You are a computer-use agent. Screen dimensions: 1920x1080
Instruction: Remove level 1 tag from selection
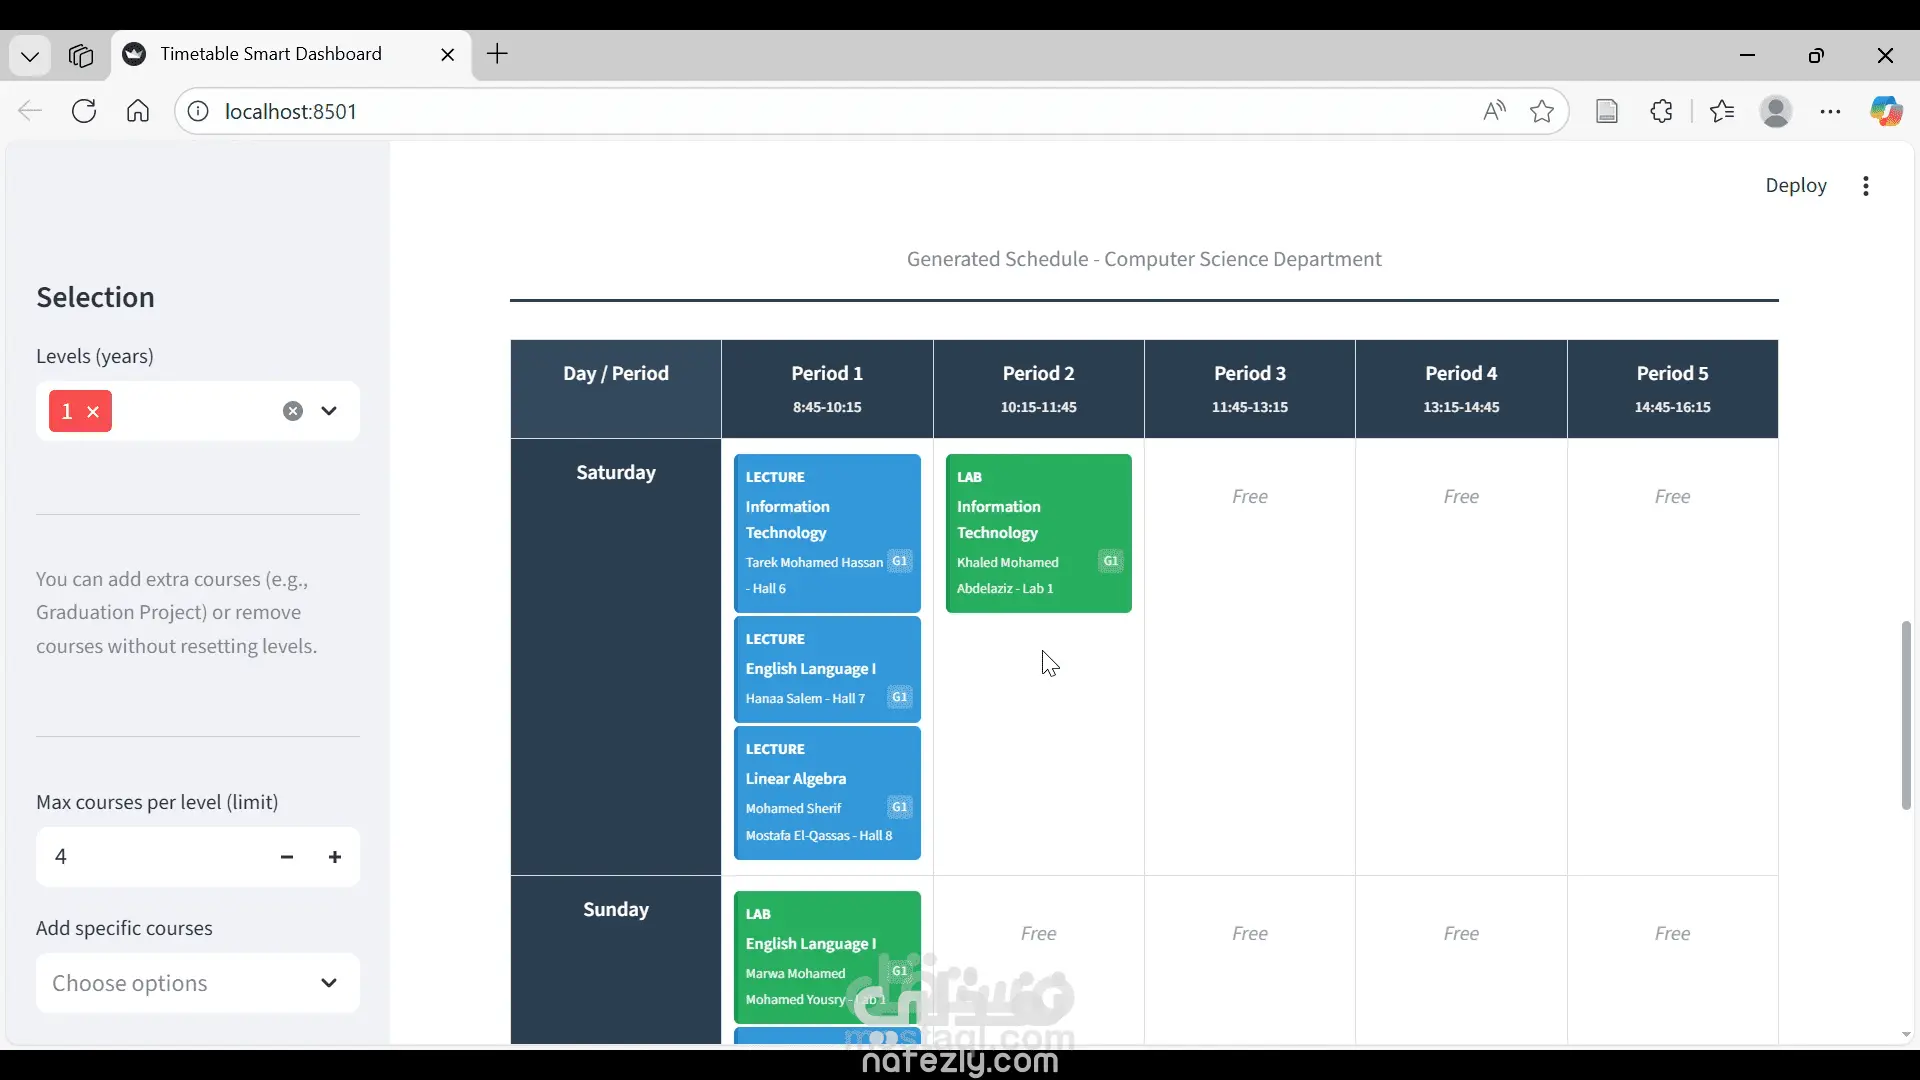pos(93,412)
